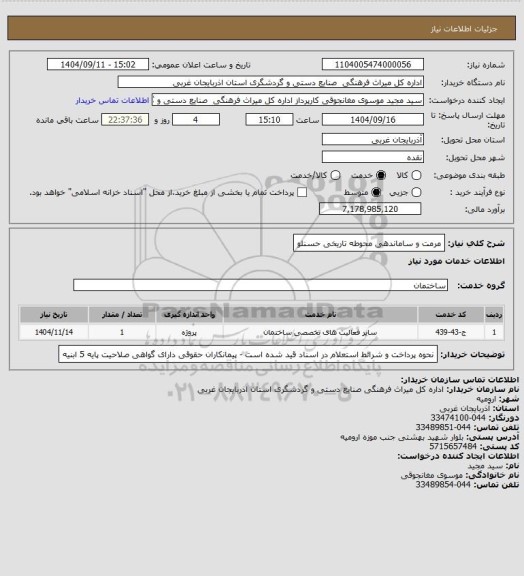
Task: Click the تاریخ نیاز column header
Action: [x=54, y=314]
